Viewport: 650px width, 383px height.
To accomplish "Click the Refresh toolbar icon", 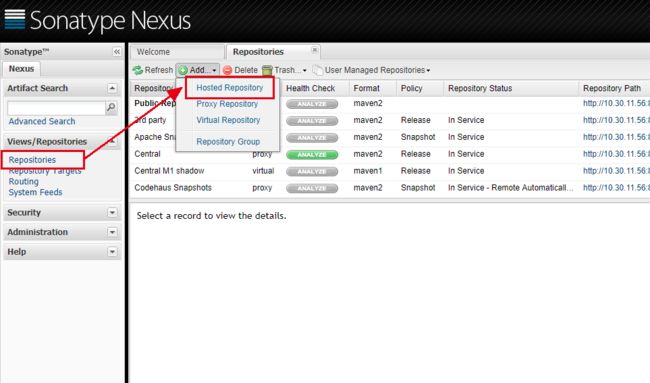I will (x=138, y=70).
